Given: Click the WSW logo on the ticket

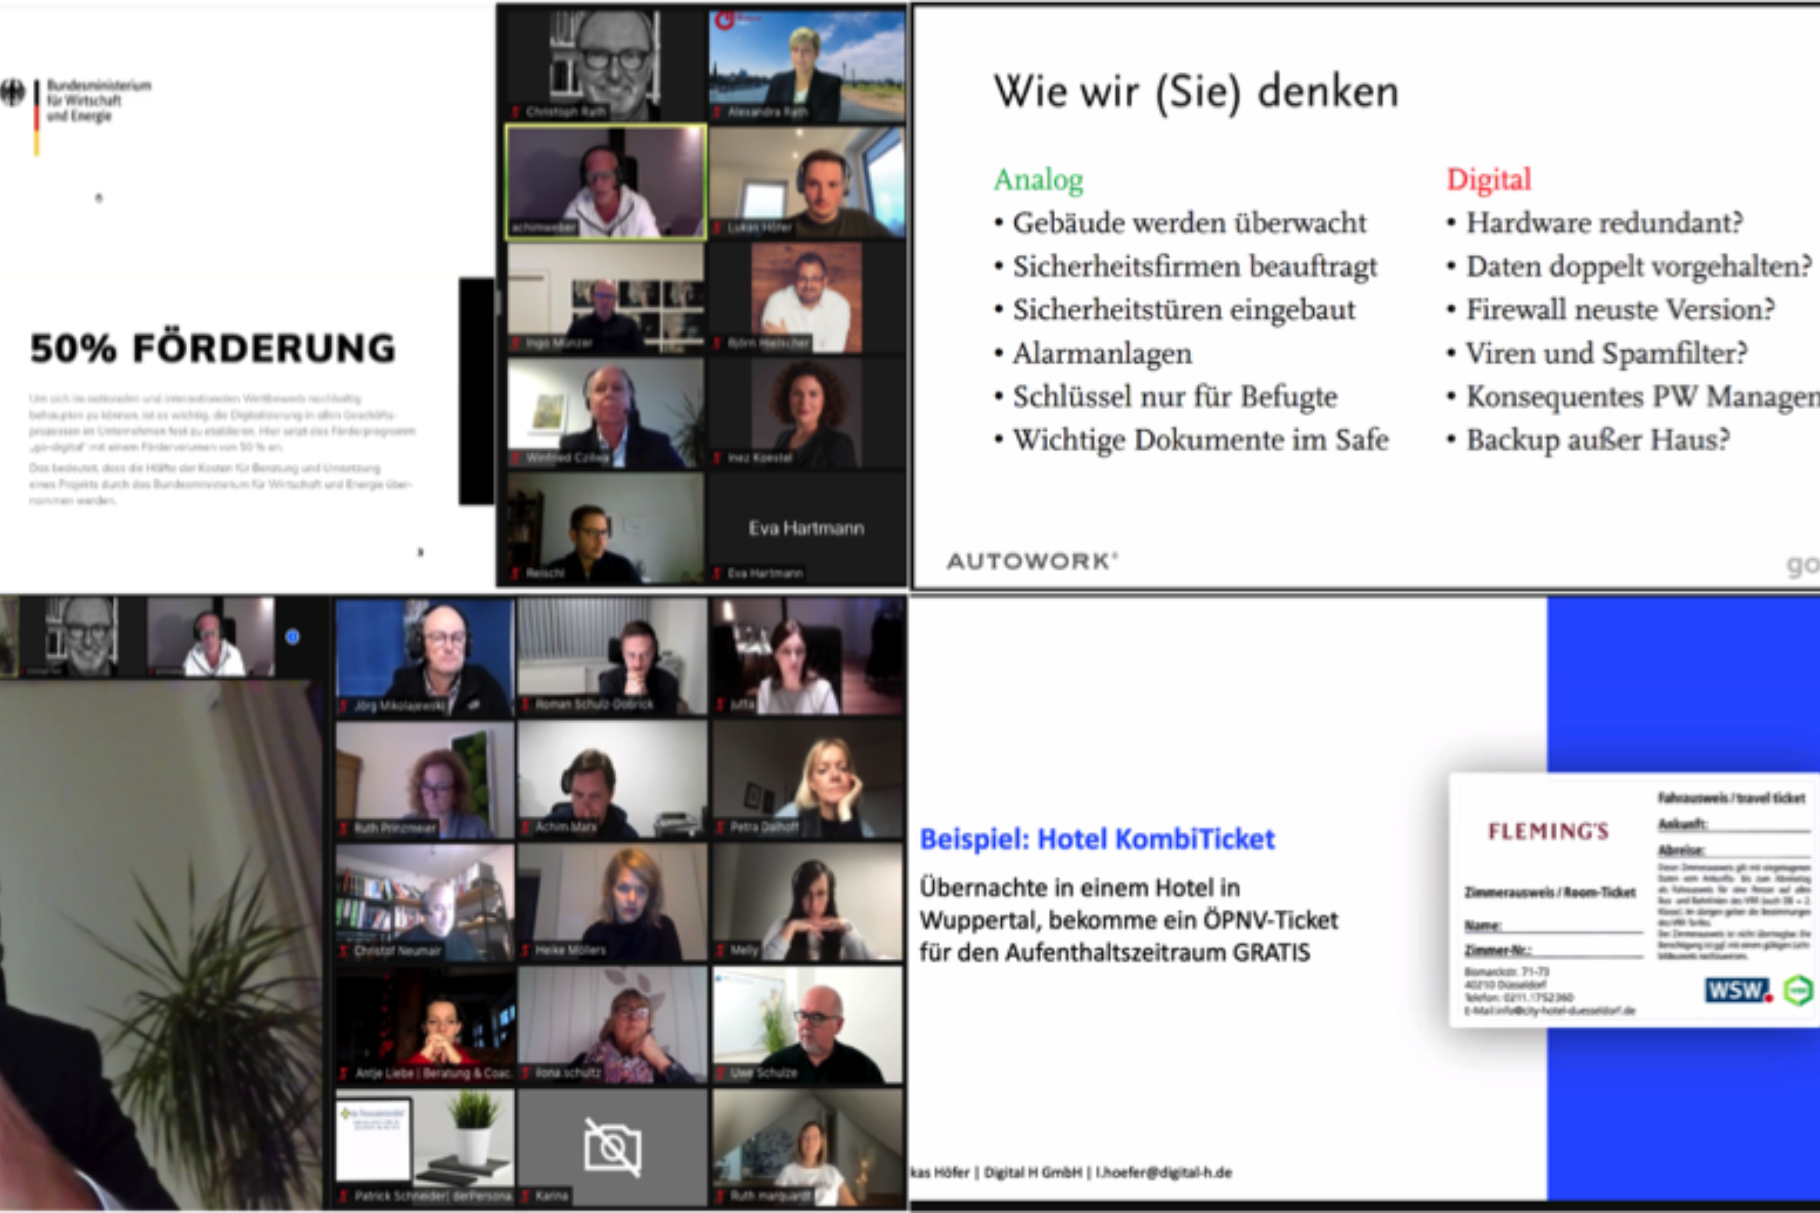Looking at the screenshot, I should pos(1736,990).
